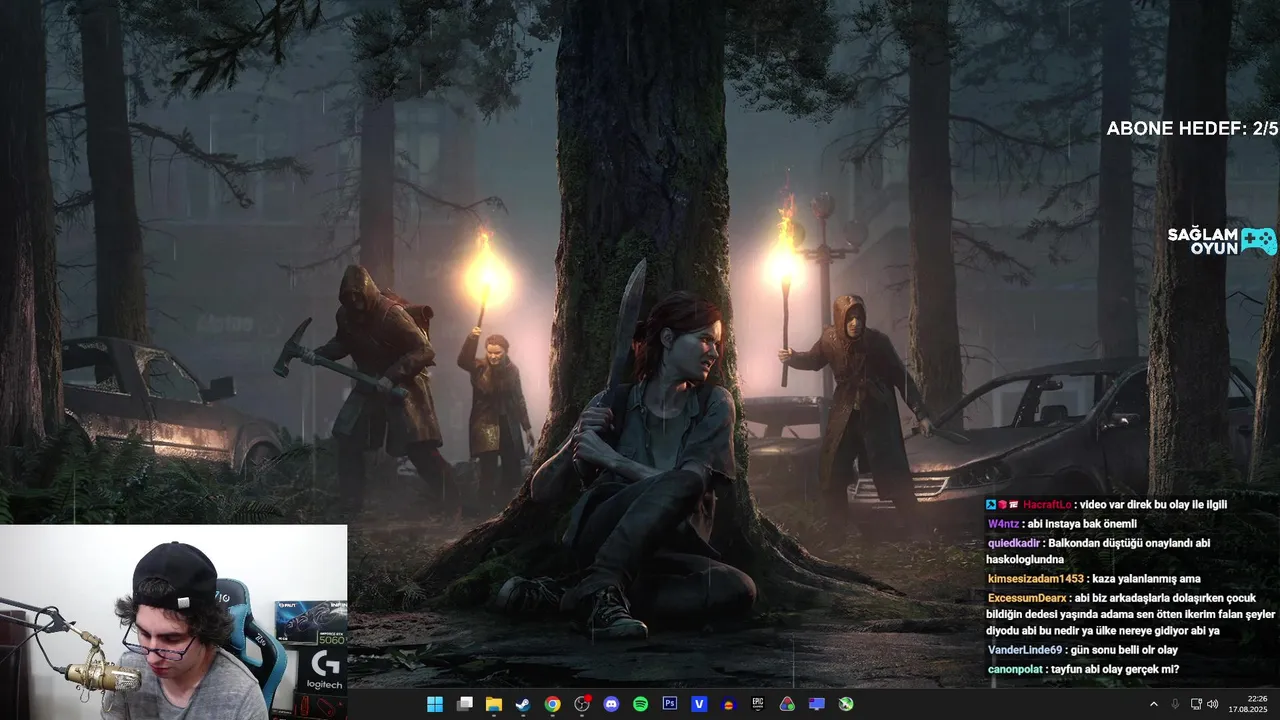Switch to Google Chrome in taskbar

552,704
